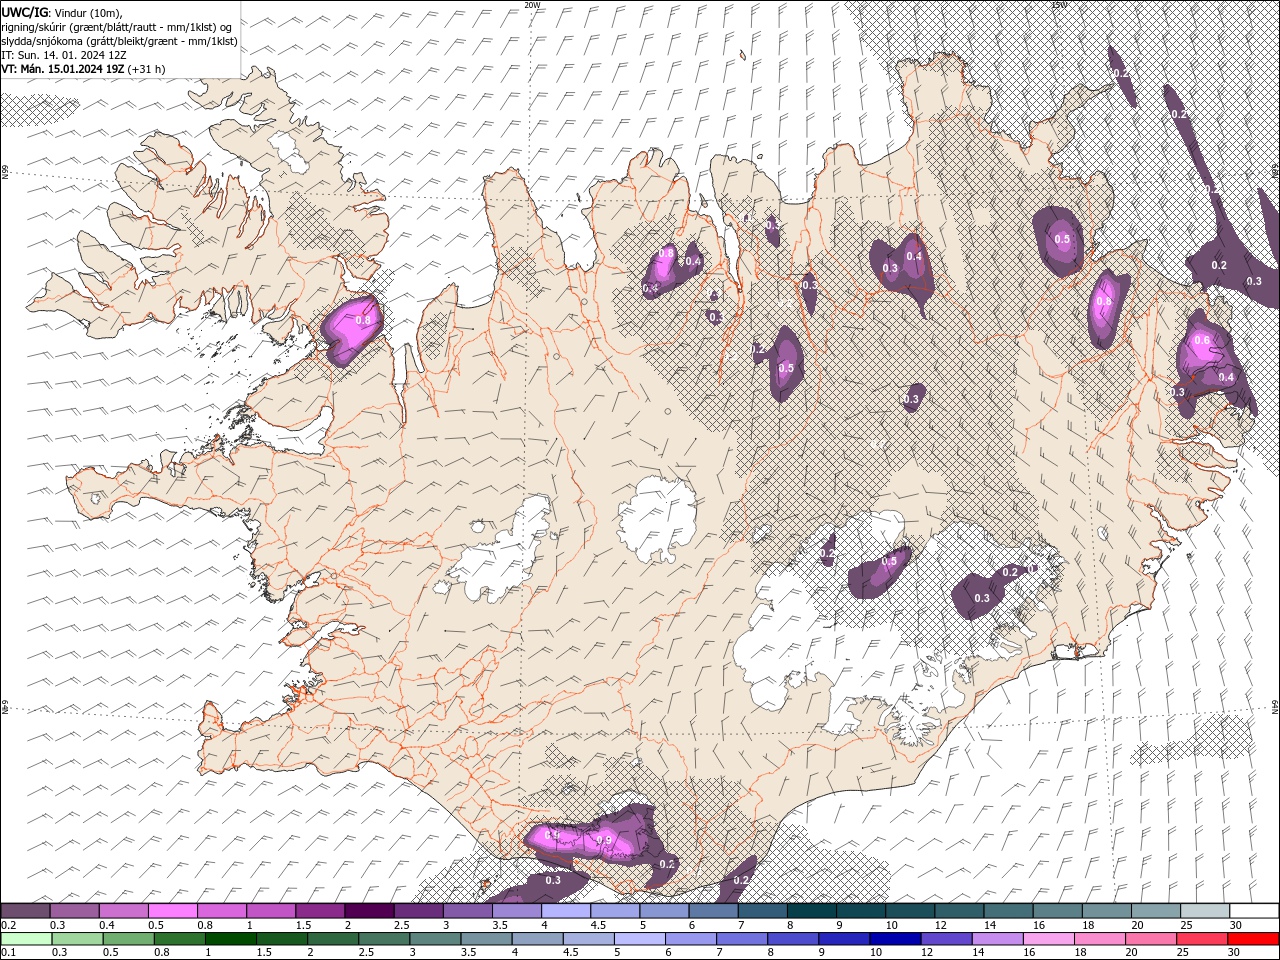Click the lower legend label 0.1

click(8, 953)
